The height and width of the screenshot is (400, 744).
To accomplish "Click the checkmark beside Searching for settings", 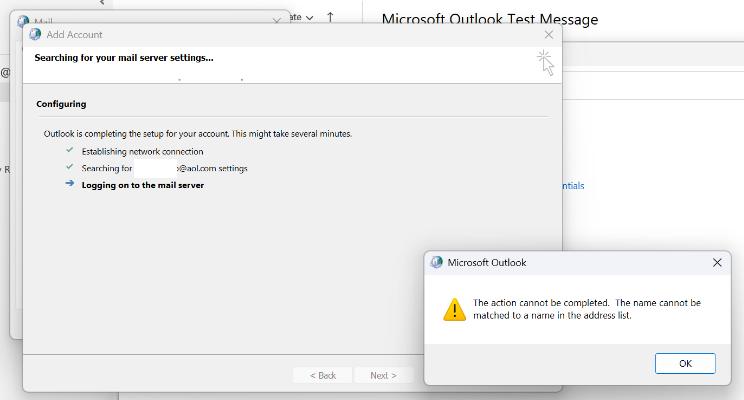I will [70, 167].
